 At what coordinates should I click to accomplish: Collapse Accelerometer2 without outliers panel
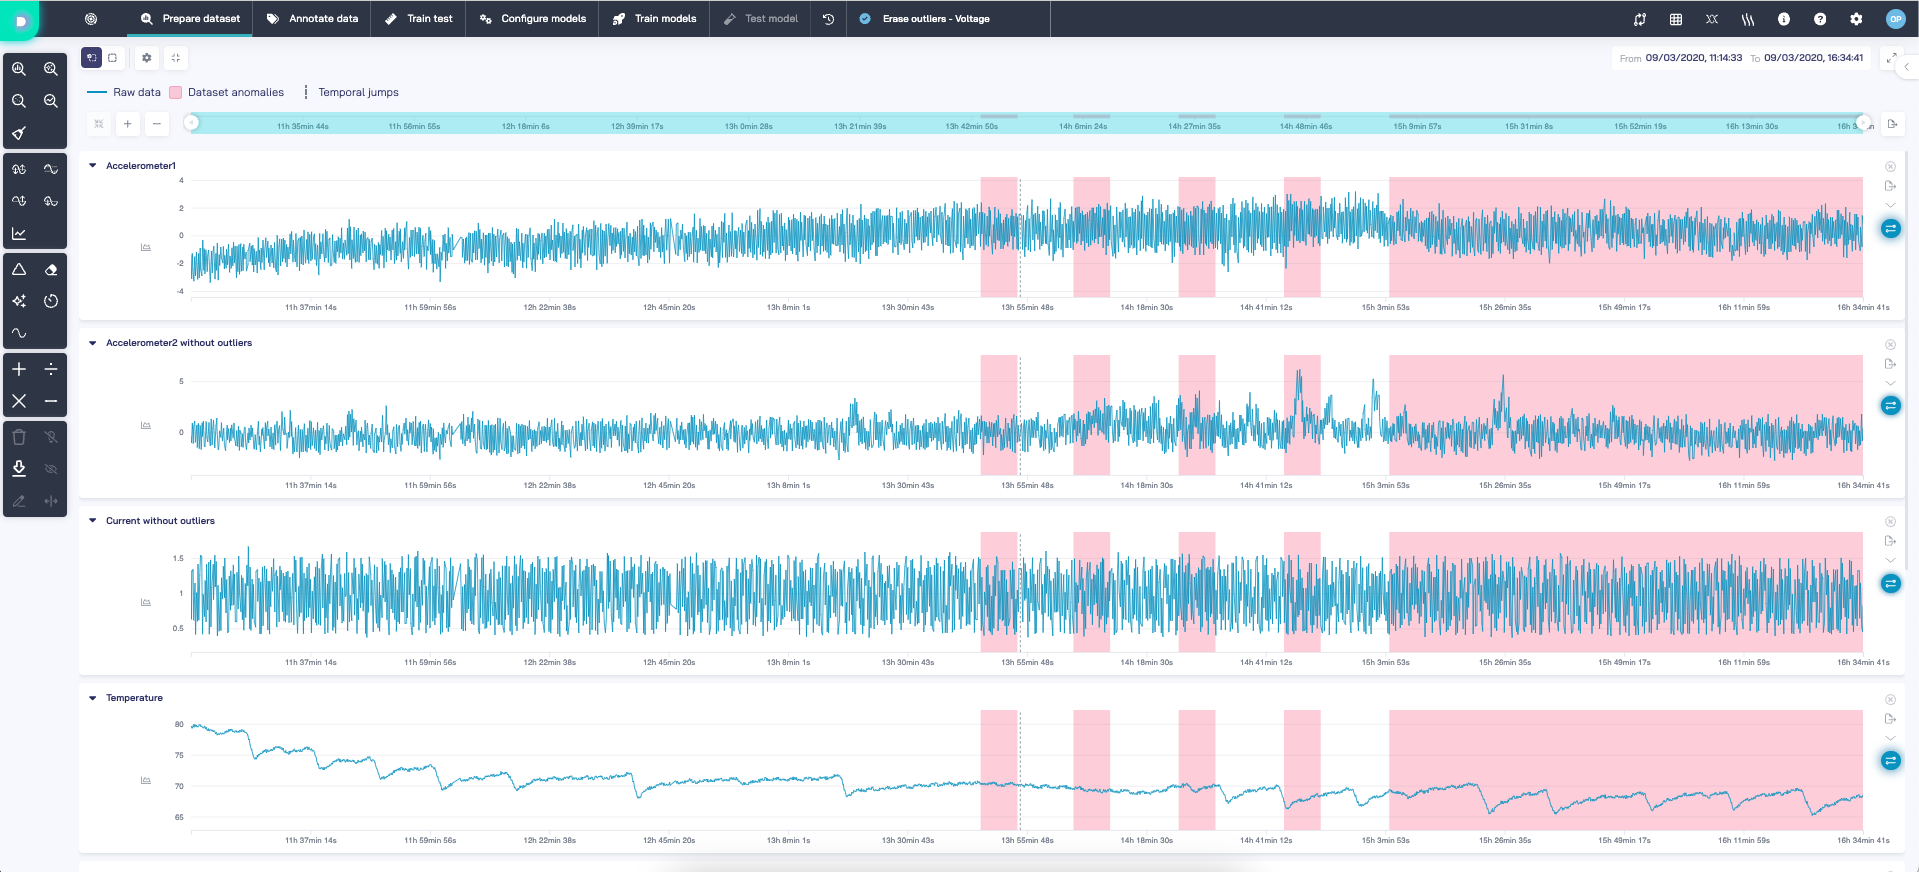tap(93, 343)
